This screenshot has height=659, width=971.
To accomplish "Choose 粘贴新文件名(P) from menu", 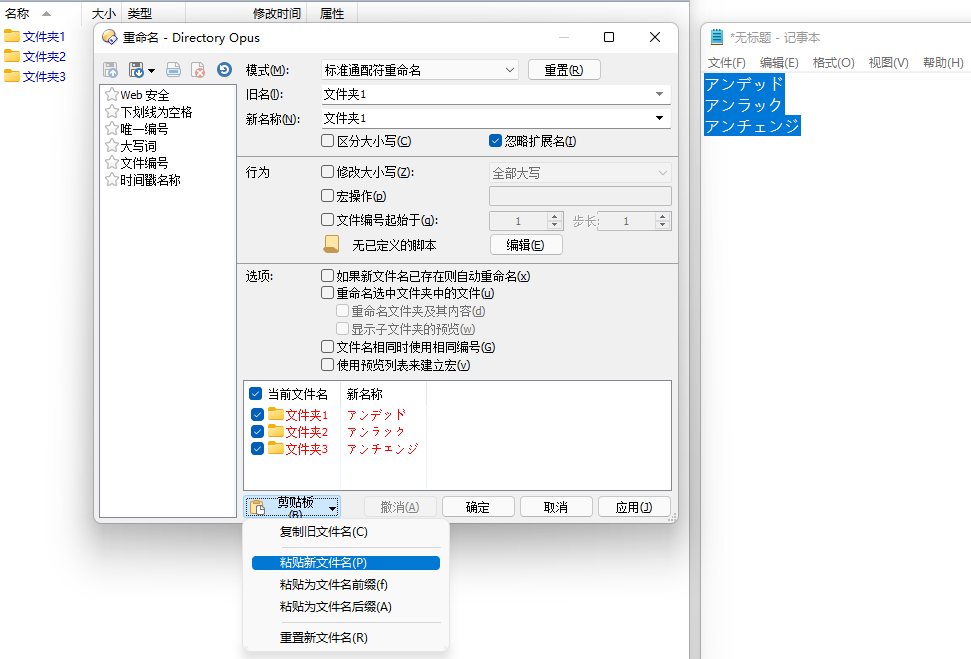I will pyautogui.click(x=346, y=562).
